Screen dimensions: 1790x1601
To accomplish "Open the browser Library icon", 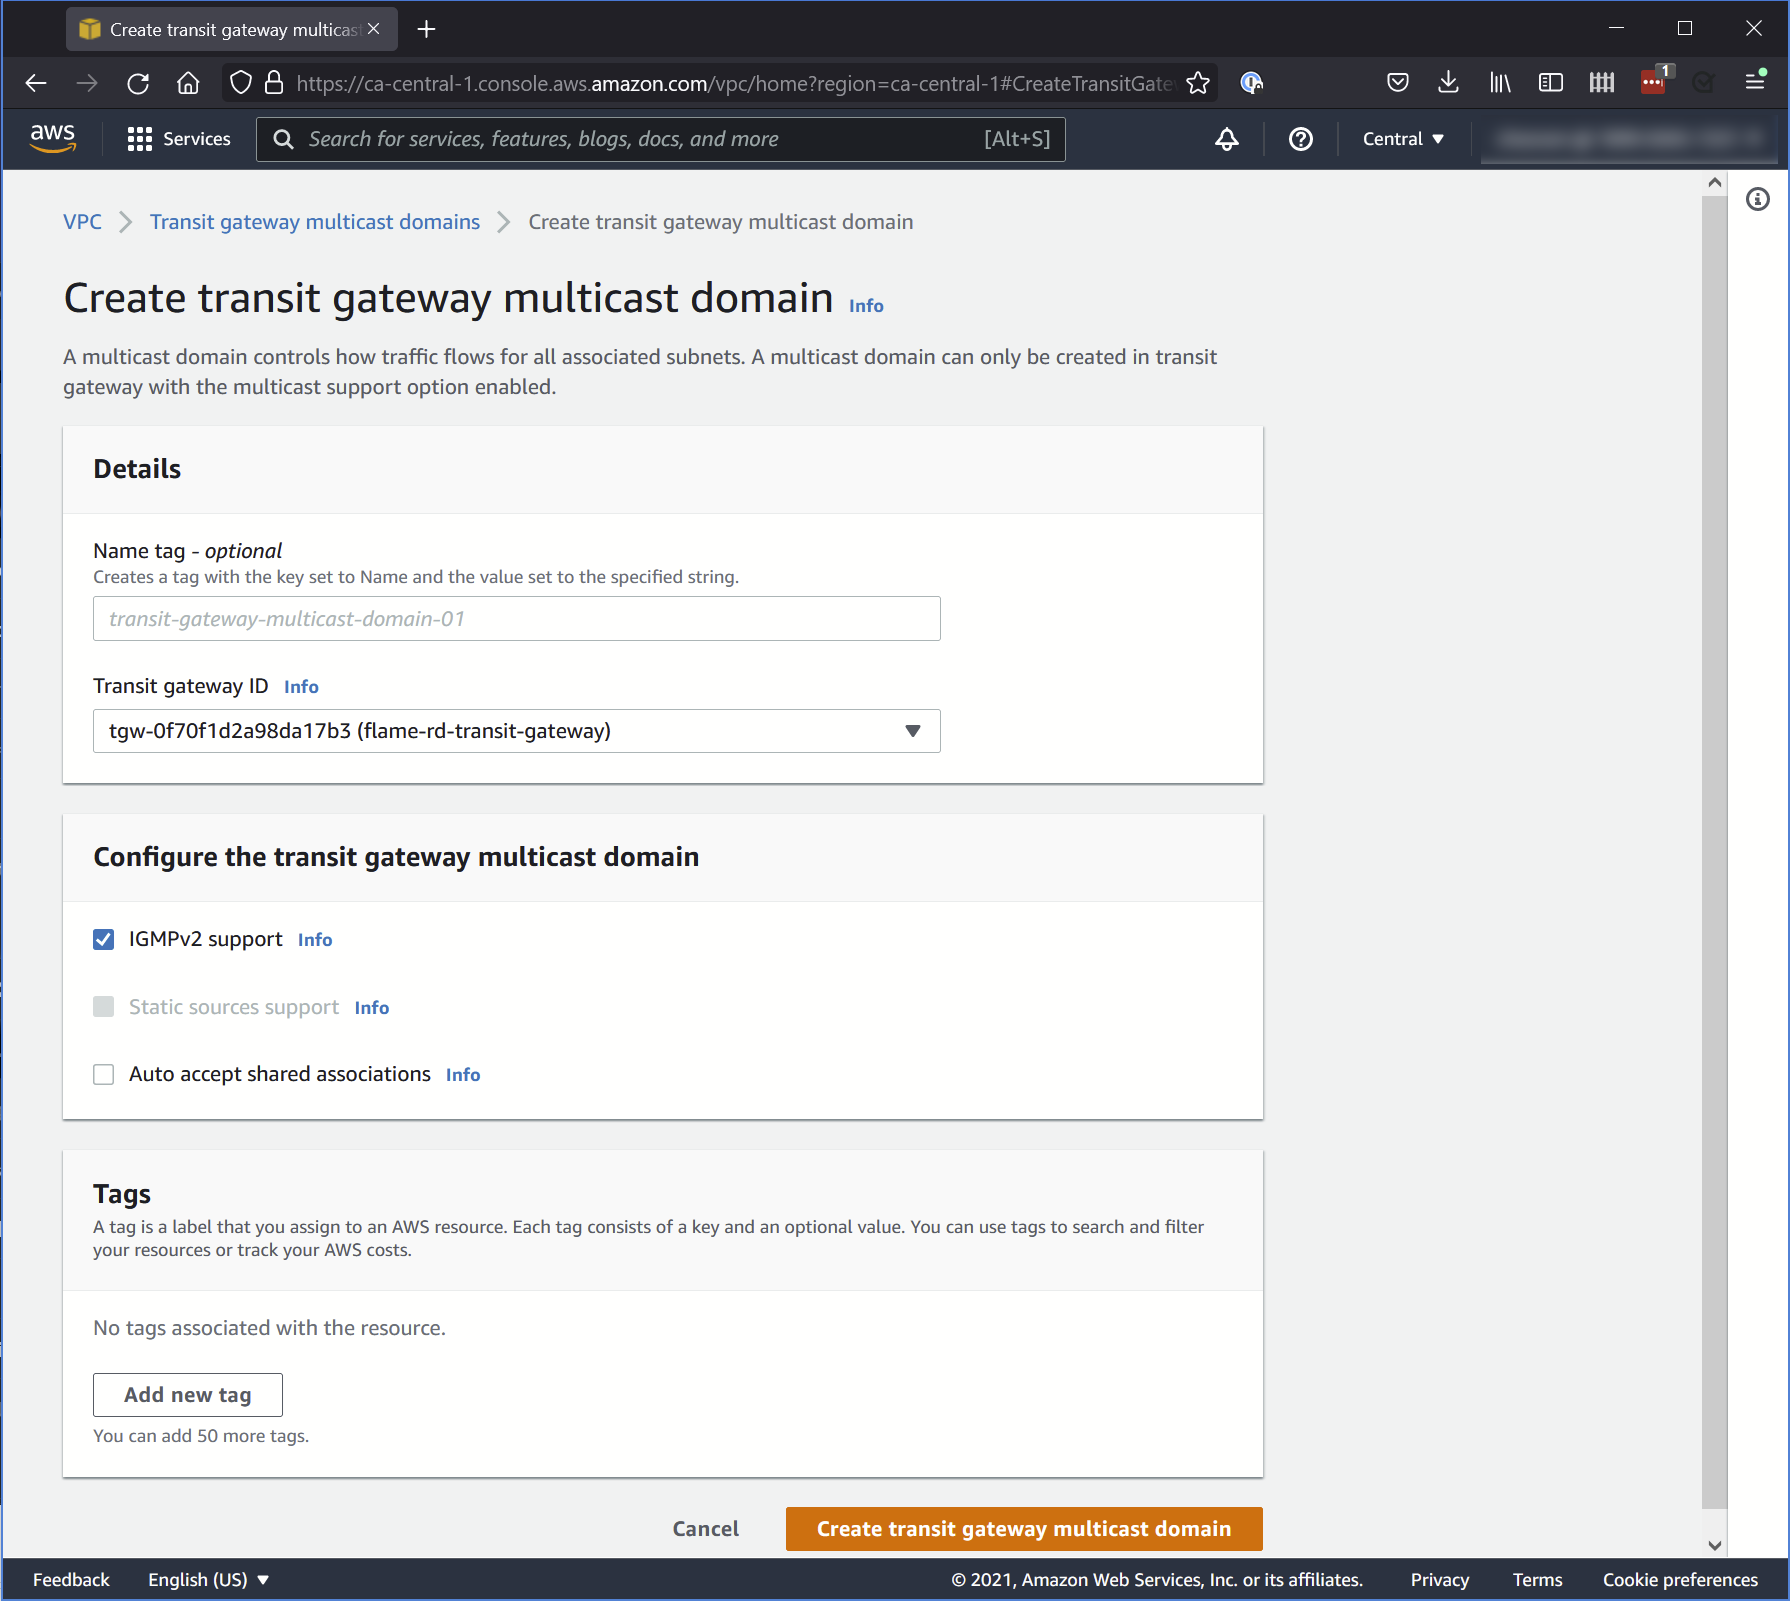I will [x=1499, y=82].
